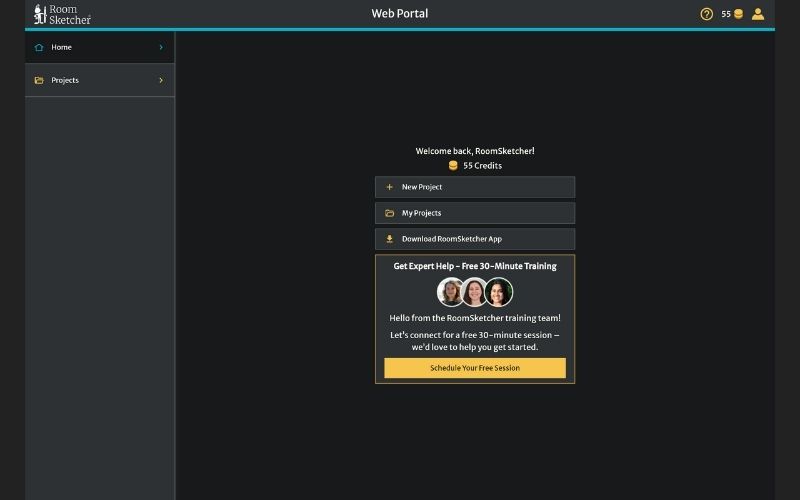
Task: Open the user account profile icon
Action: (x=758, y=14)
